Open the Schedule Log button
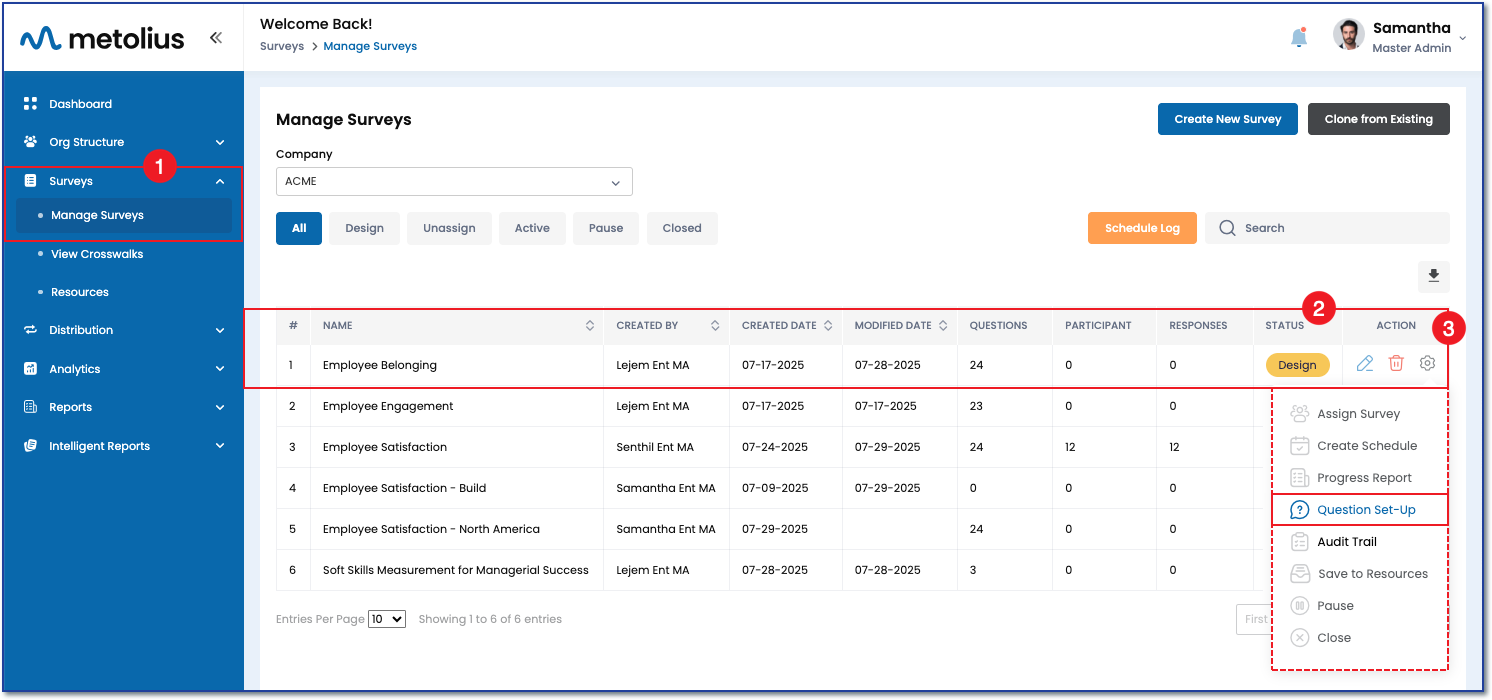 coord(1142,228)
